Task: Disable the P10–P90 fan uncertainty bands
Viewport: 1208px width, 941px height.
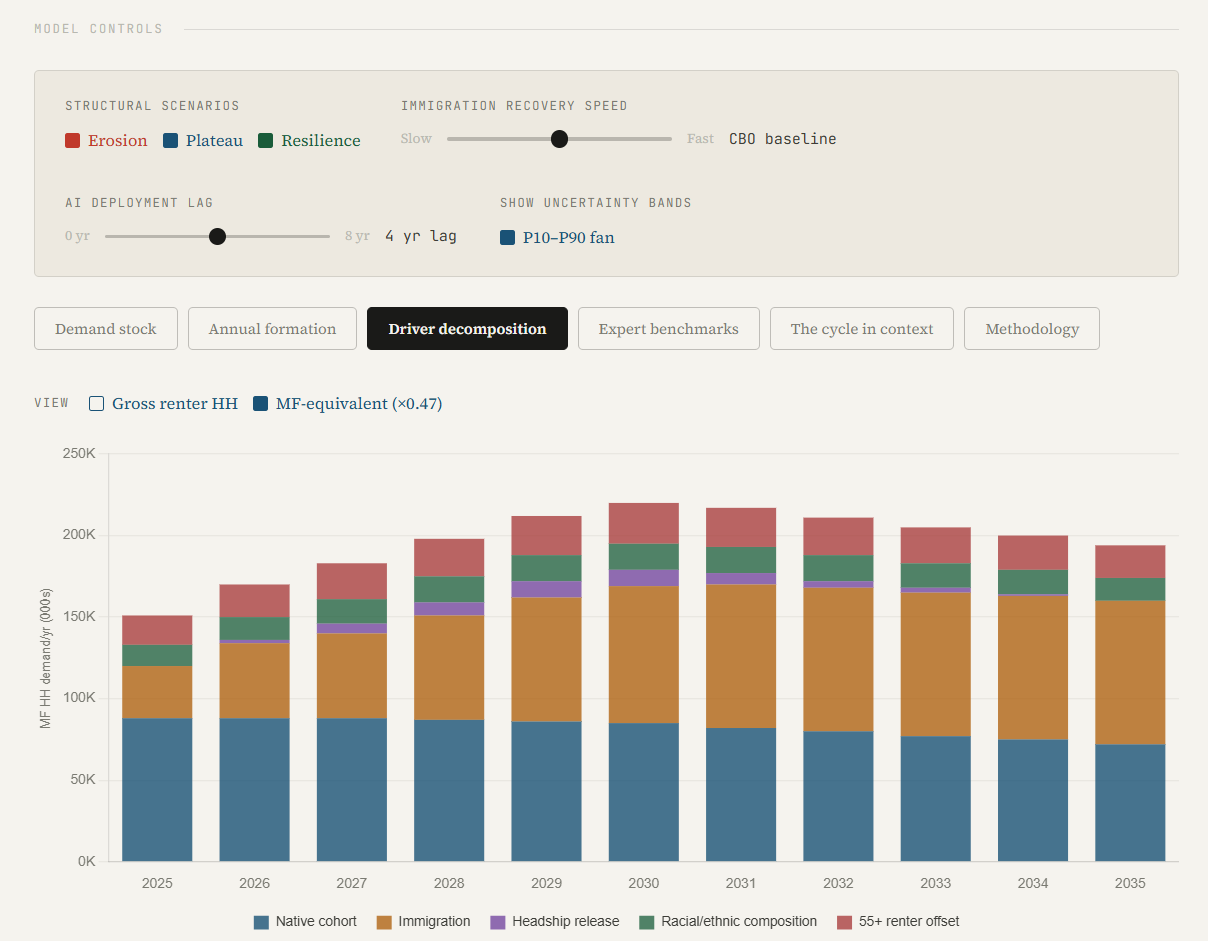Action: pyautogui.click(x=508, y=238)
